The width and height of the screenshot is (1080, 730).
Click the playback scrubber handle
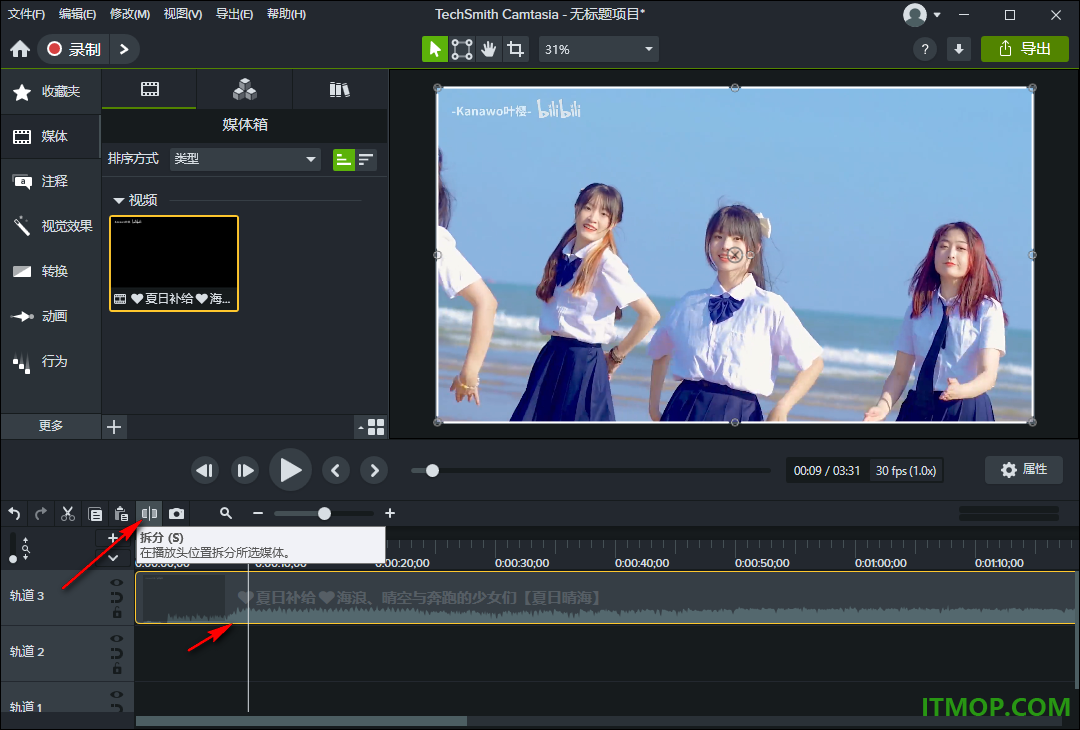click(432, 470)
